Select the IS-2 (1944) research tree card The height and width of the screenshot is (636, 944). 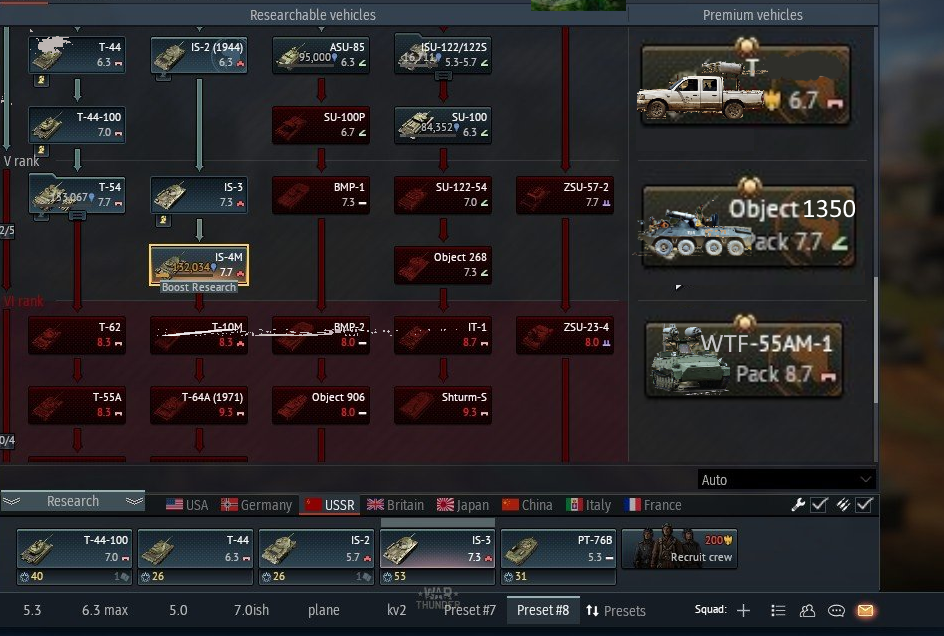[199, 55]
